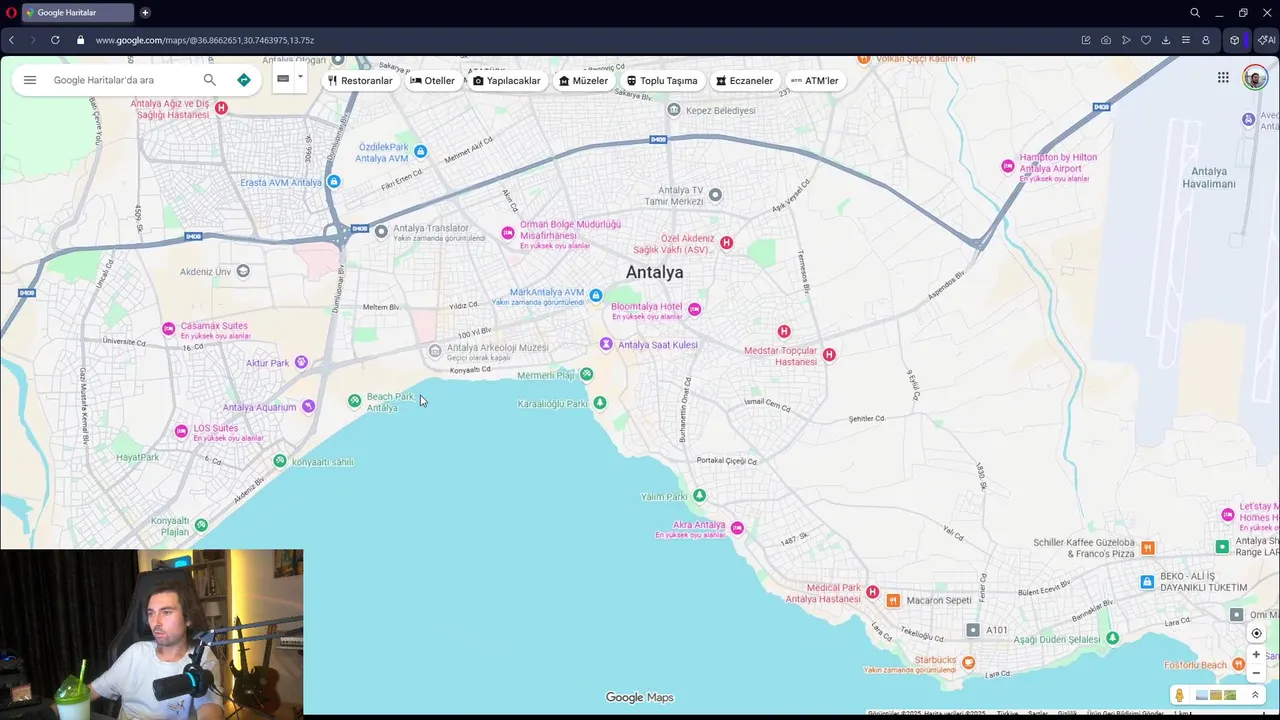Open the browser profile icon
This screenshot has height=720, width=1280.
[x=1206, y=40]
